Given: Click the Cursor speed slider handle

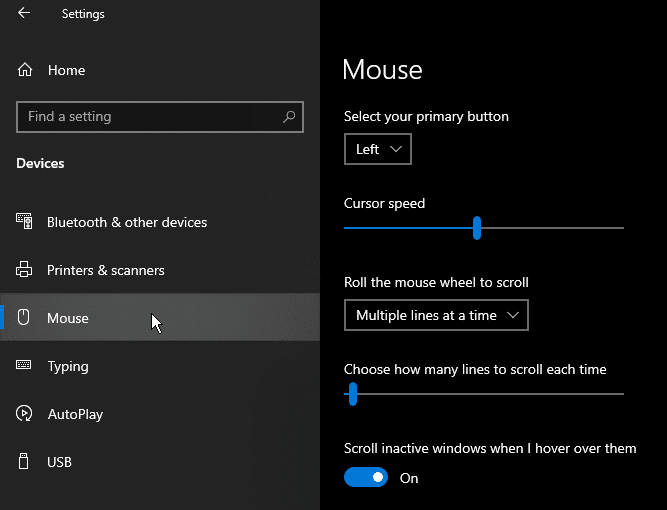Looking at the screenshot, I should coord(477,228).
